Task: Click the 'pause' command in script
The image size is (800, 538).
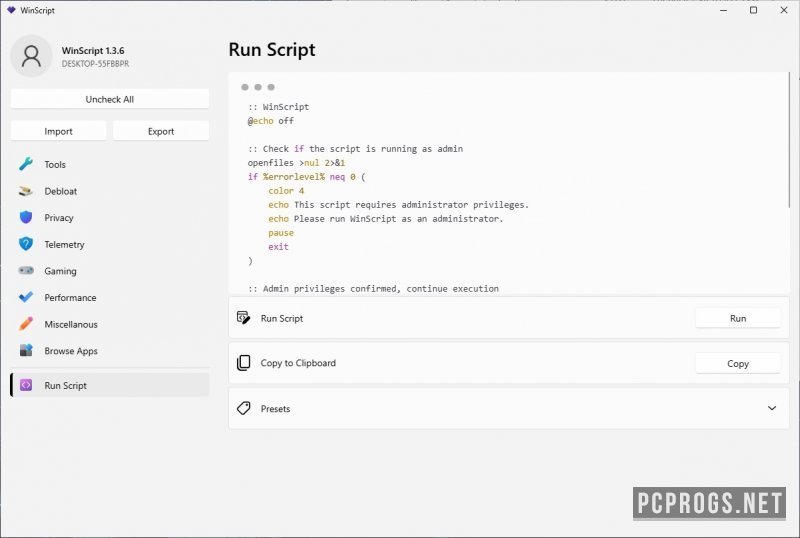Action: [281, 232]
